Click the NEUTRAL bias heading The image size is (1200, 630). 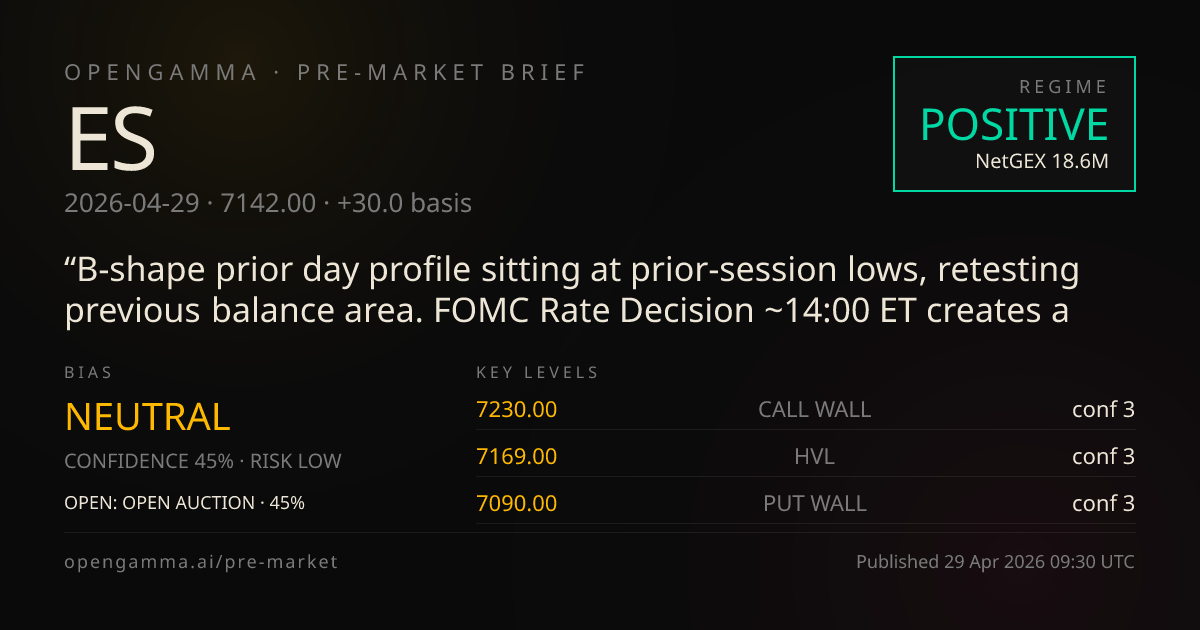[x=148, y=417]
